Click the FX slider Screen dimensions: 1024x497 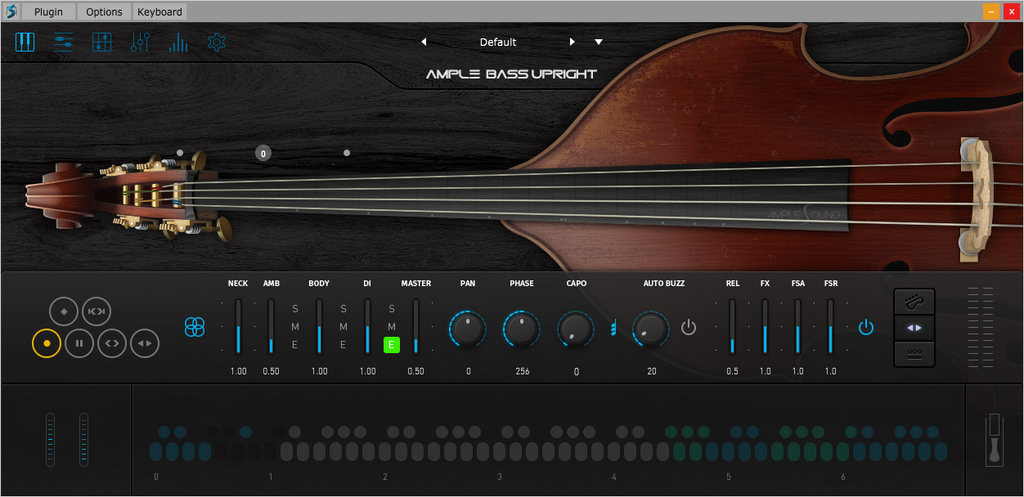765,327
